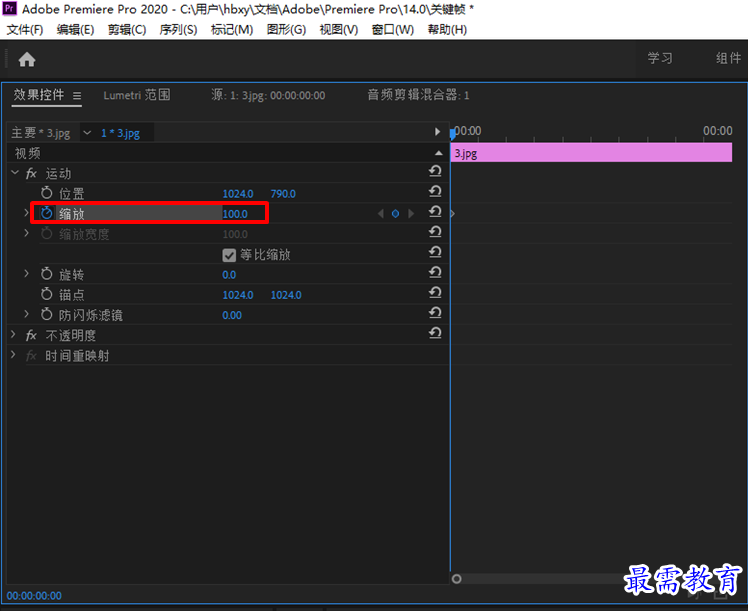Click the timeline zoom scrollbar handle

pos(457,579)
